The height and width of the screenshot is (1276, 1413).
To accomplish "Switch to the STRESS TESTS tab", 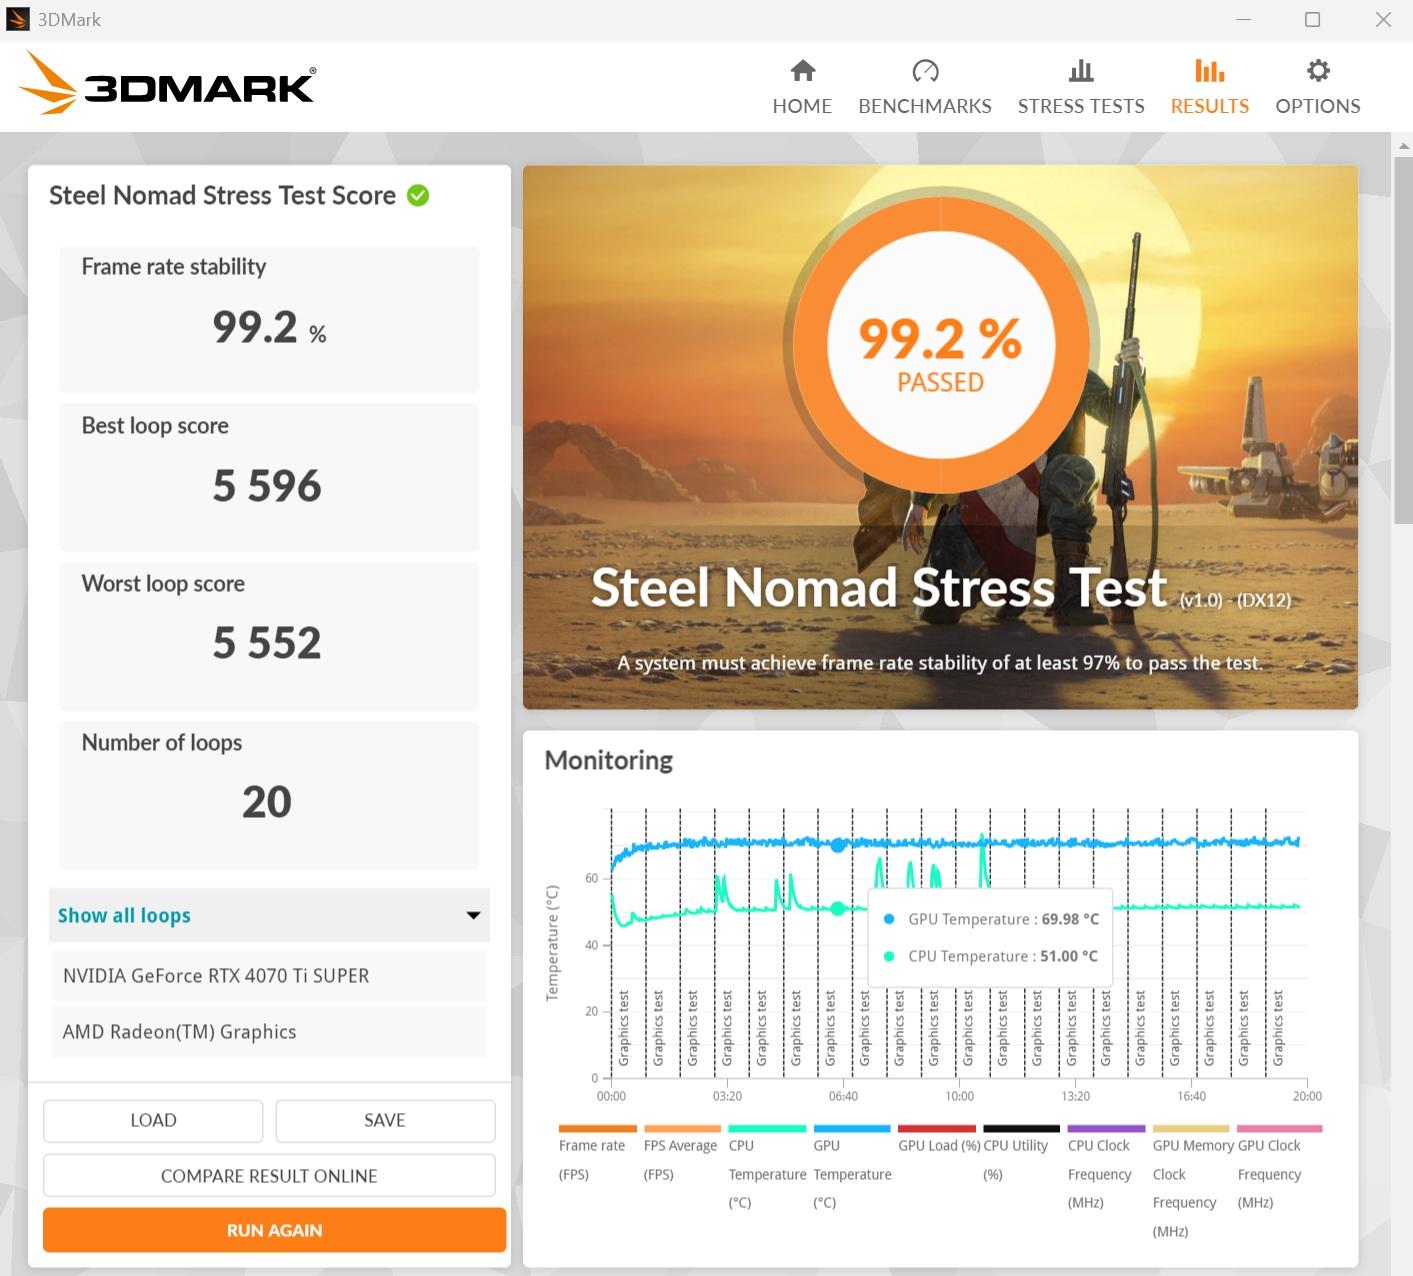I will pyautogui.click(x=1081, y=87).
